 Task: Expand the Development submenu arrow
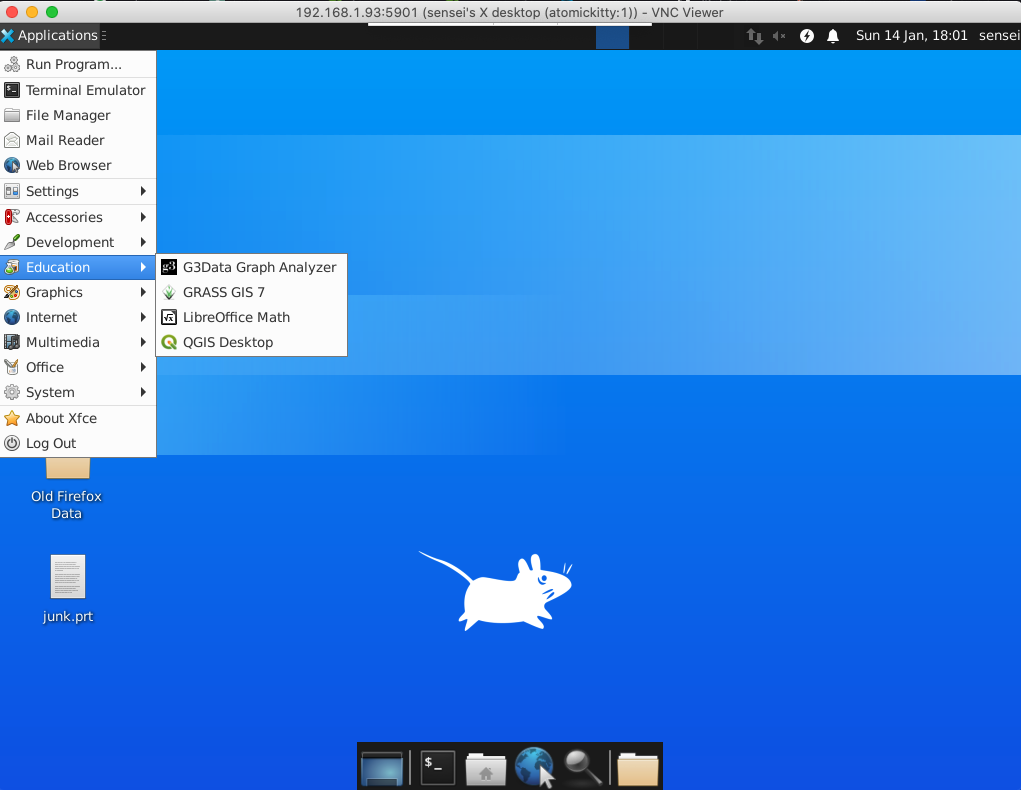point(143,242)
